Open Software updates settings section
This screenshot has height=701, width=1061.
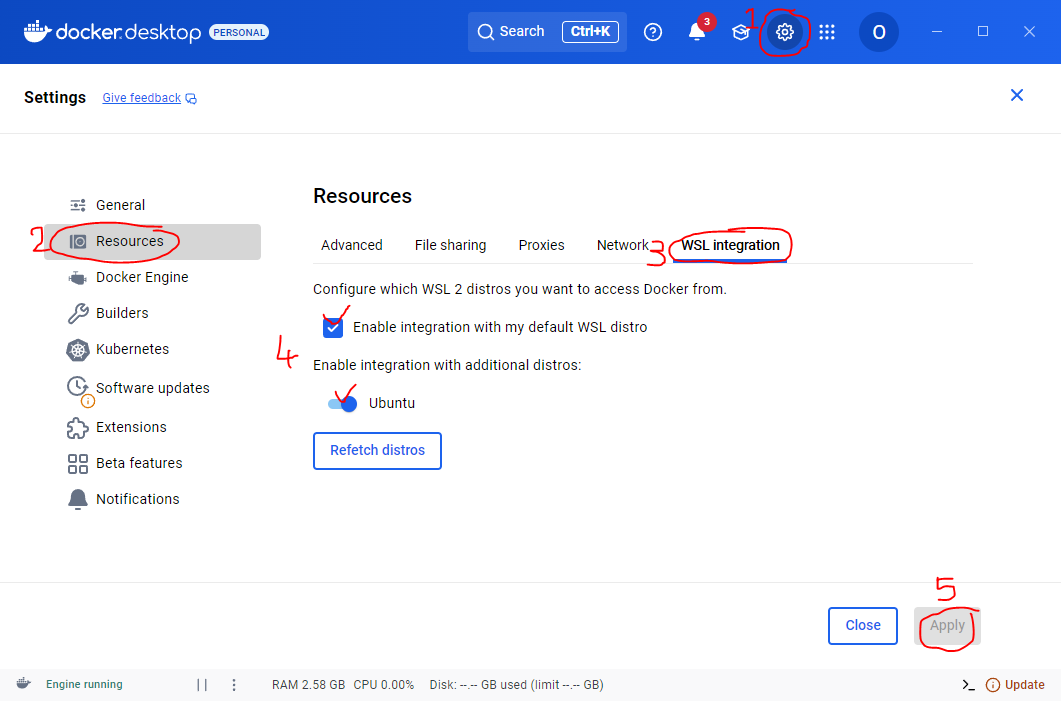[152, 388]
